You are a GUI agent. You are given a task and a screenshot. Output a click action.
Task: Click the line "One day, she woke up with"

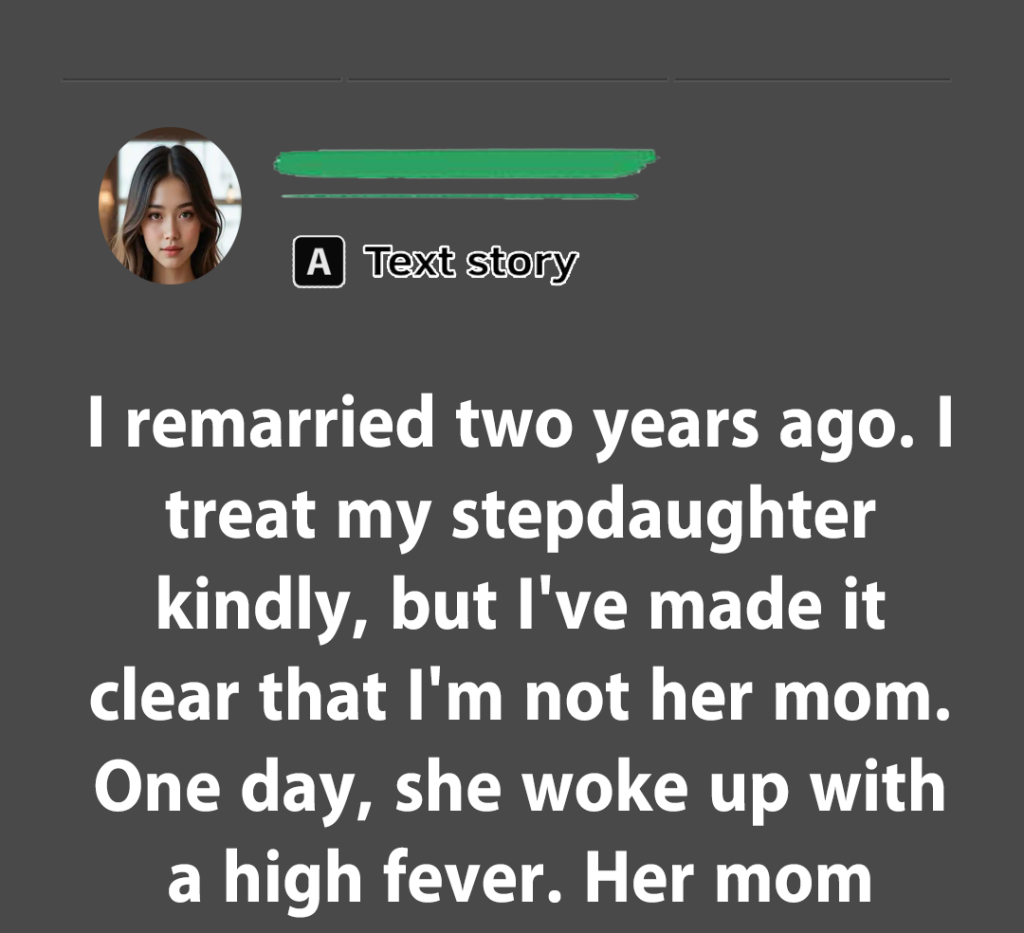click(x=520, y=787)
